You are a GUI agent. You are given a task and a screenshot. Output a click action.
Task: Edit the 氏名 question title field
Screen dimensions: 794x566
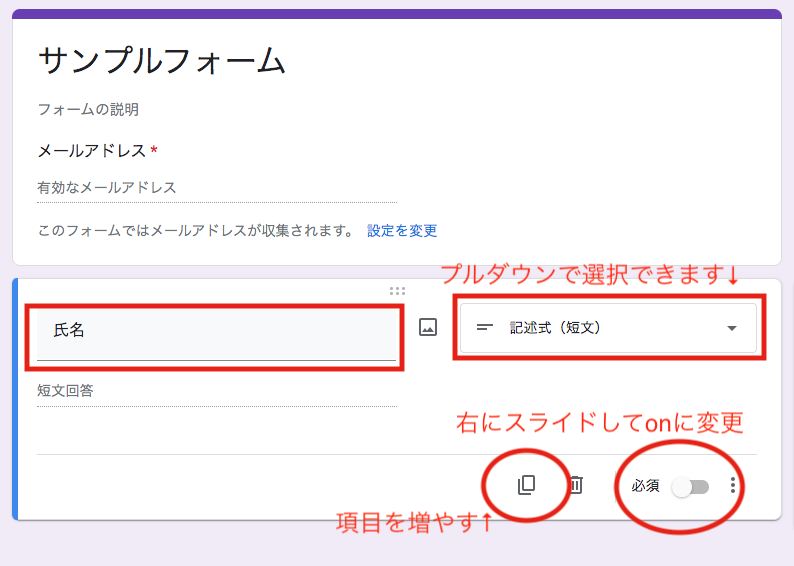coord(216,331)
